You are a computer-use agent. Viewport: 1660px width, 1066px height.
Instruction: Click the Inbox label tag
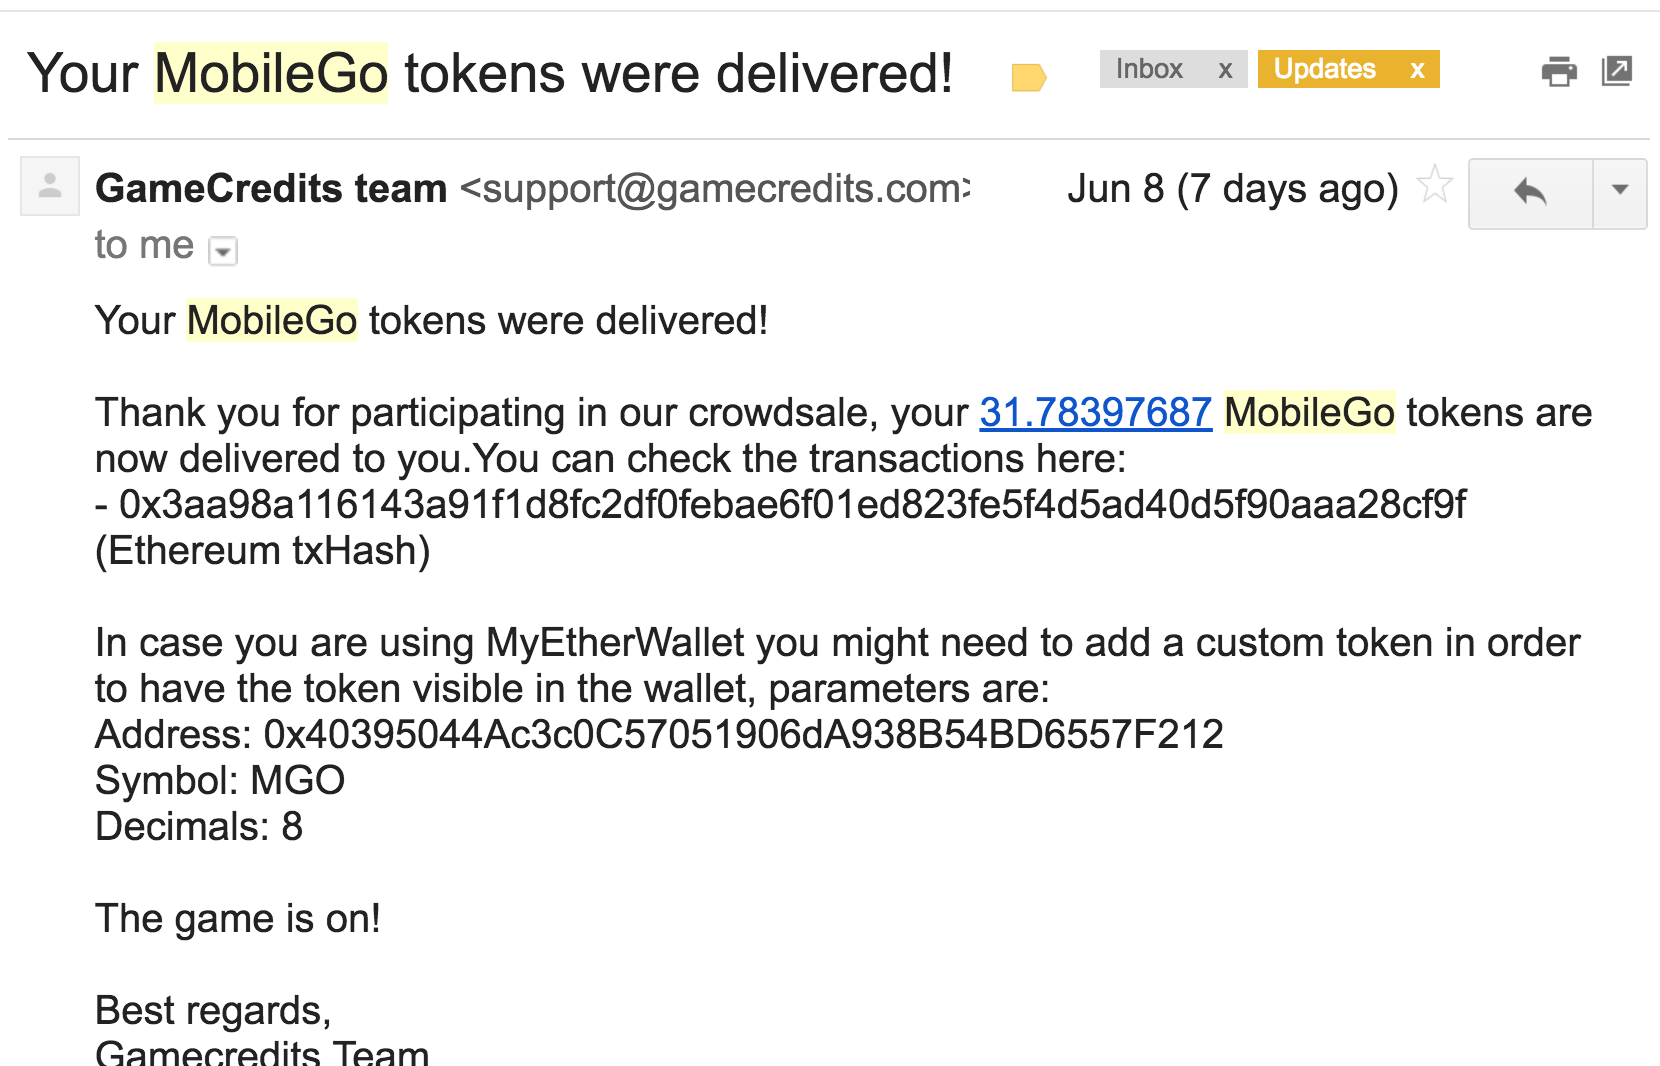point(1149,69)
